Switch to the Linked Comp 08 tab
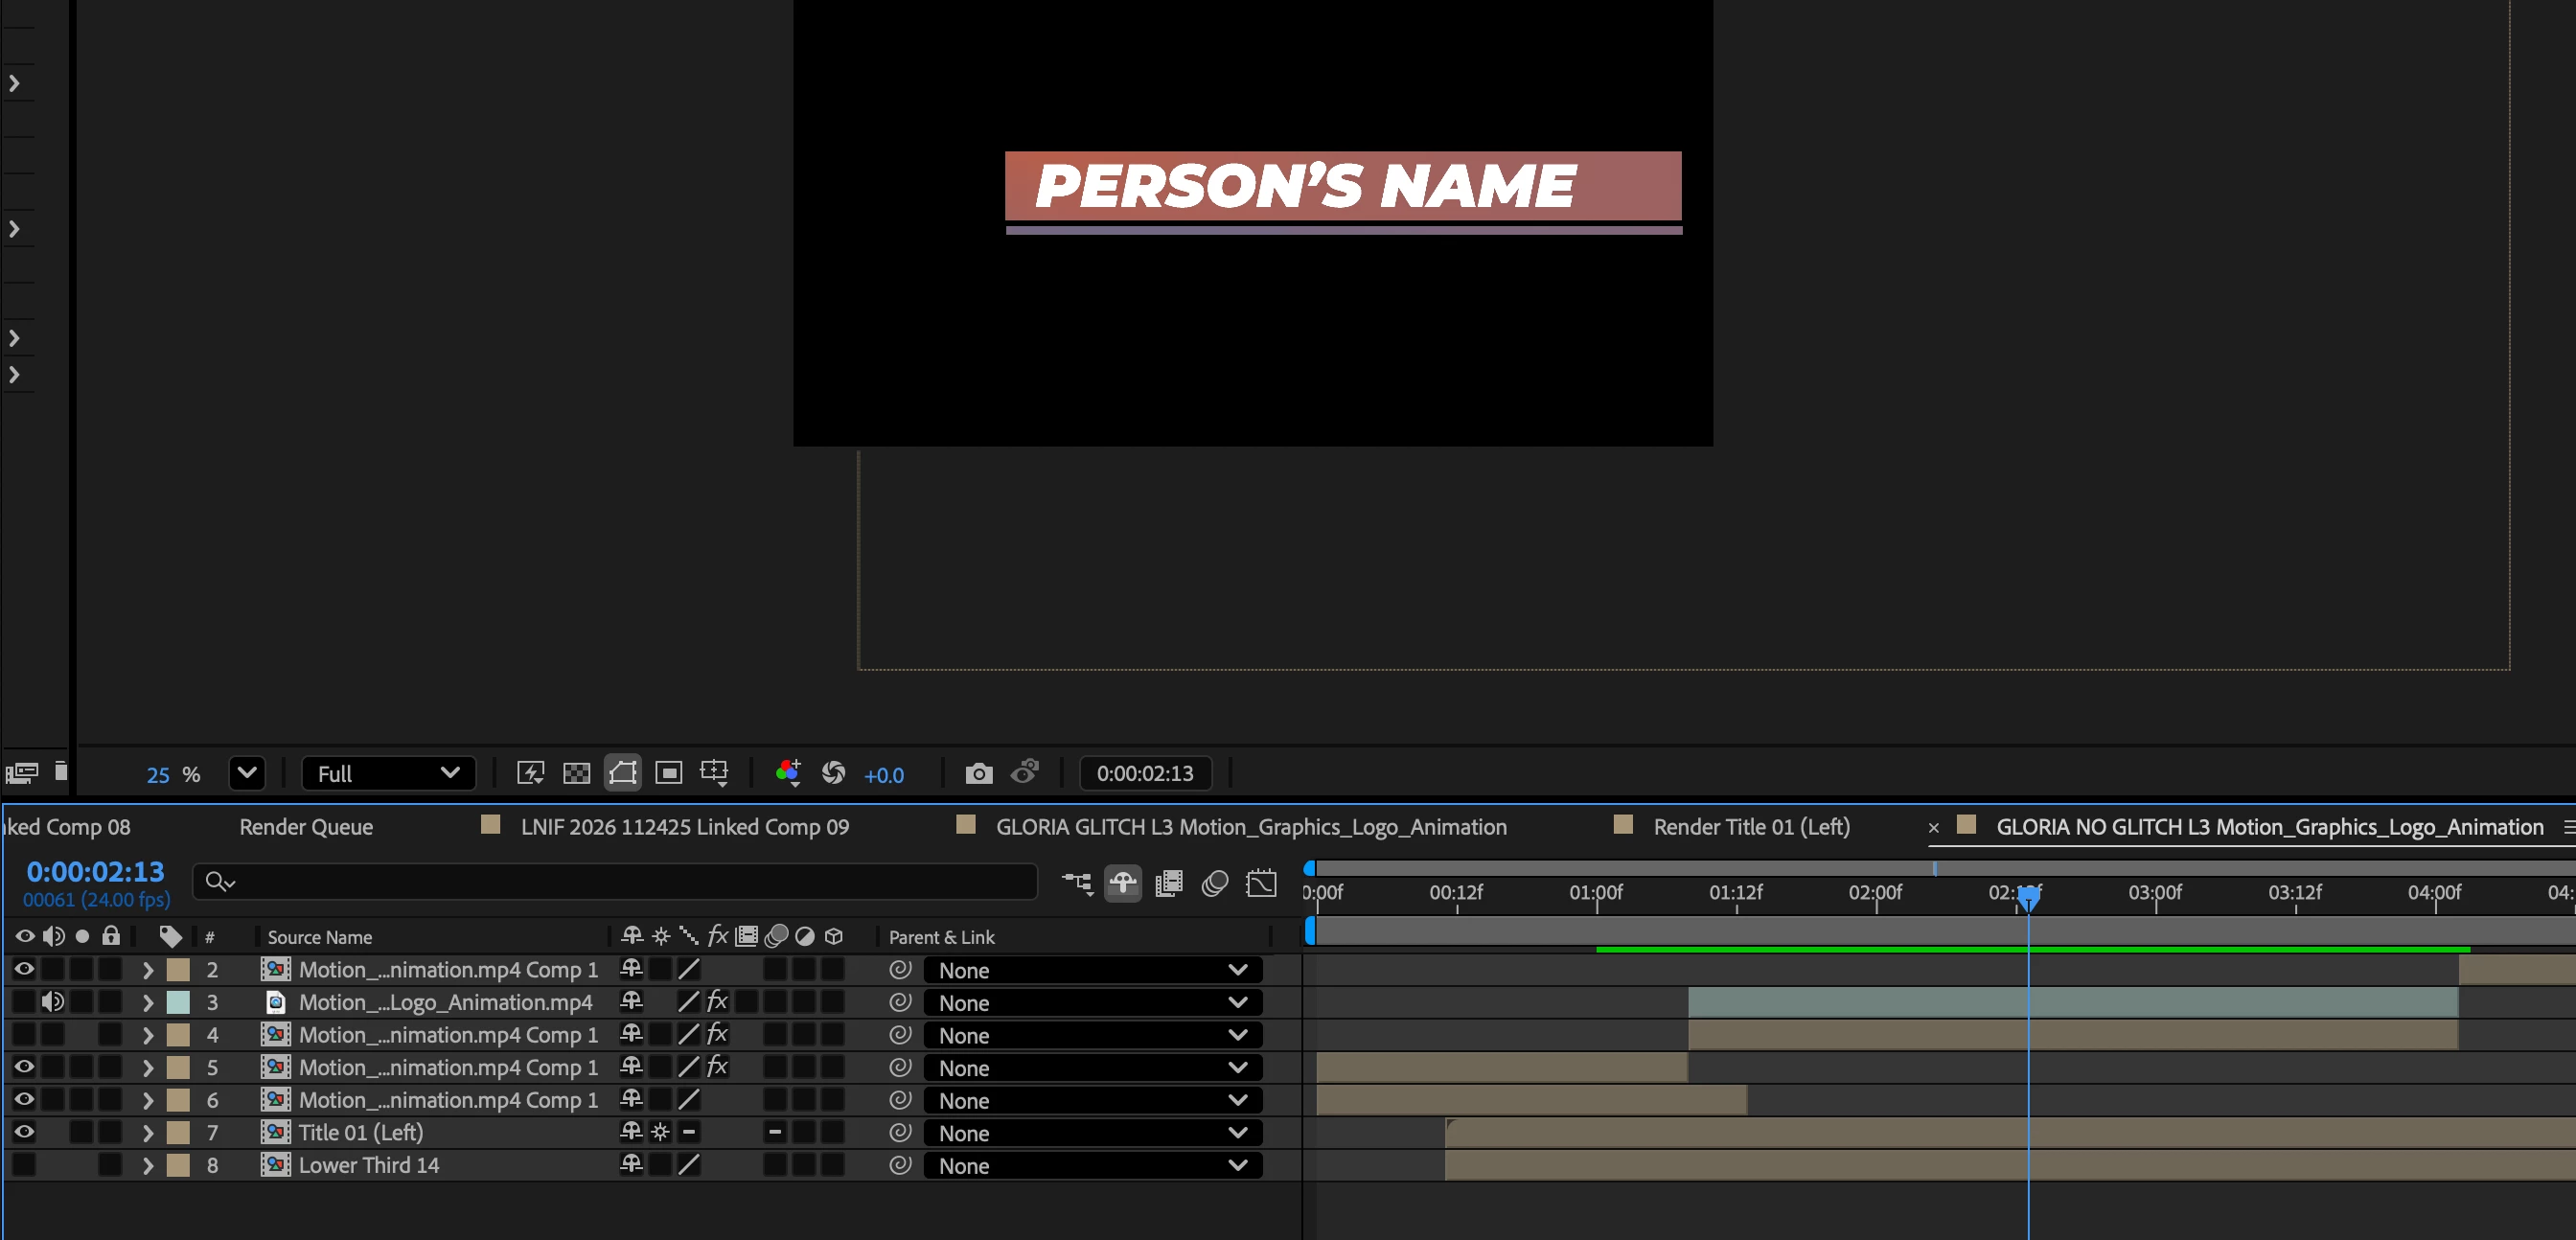The width and height of the screenshot is (2576, 1240). coord(66,827)
